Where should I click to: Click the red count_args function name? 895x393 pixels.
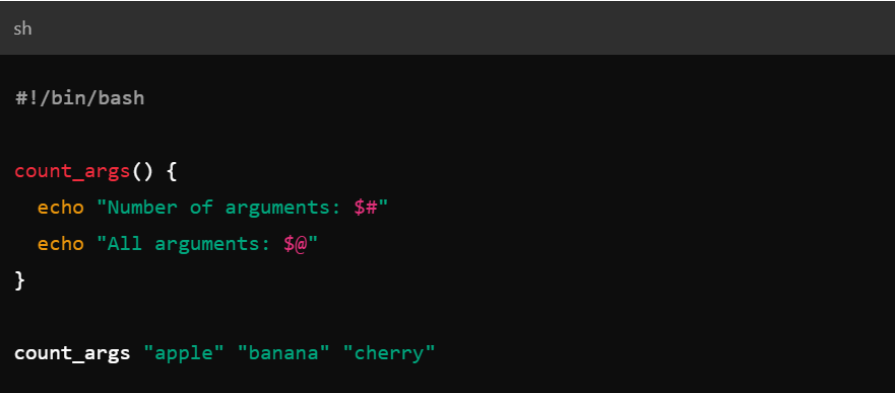point(72,172)
